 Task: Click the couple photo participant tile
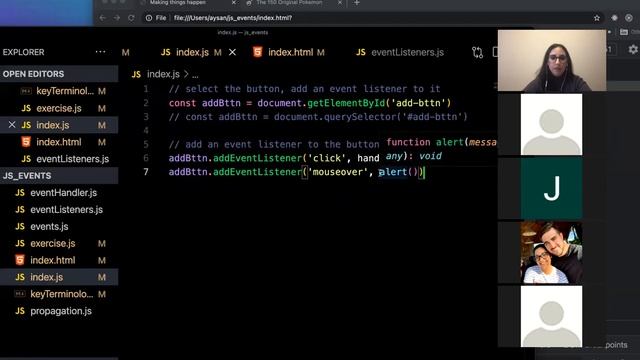coord(551,253)
